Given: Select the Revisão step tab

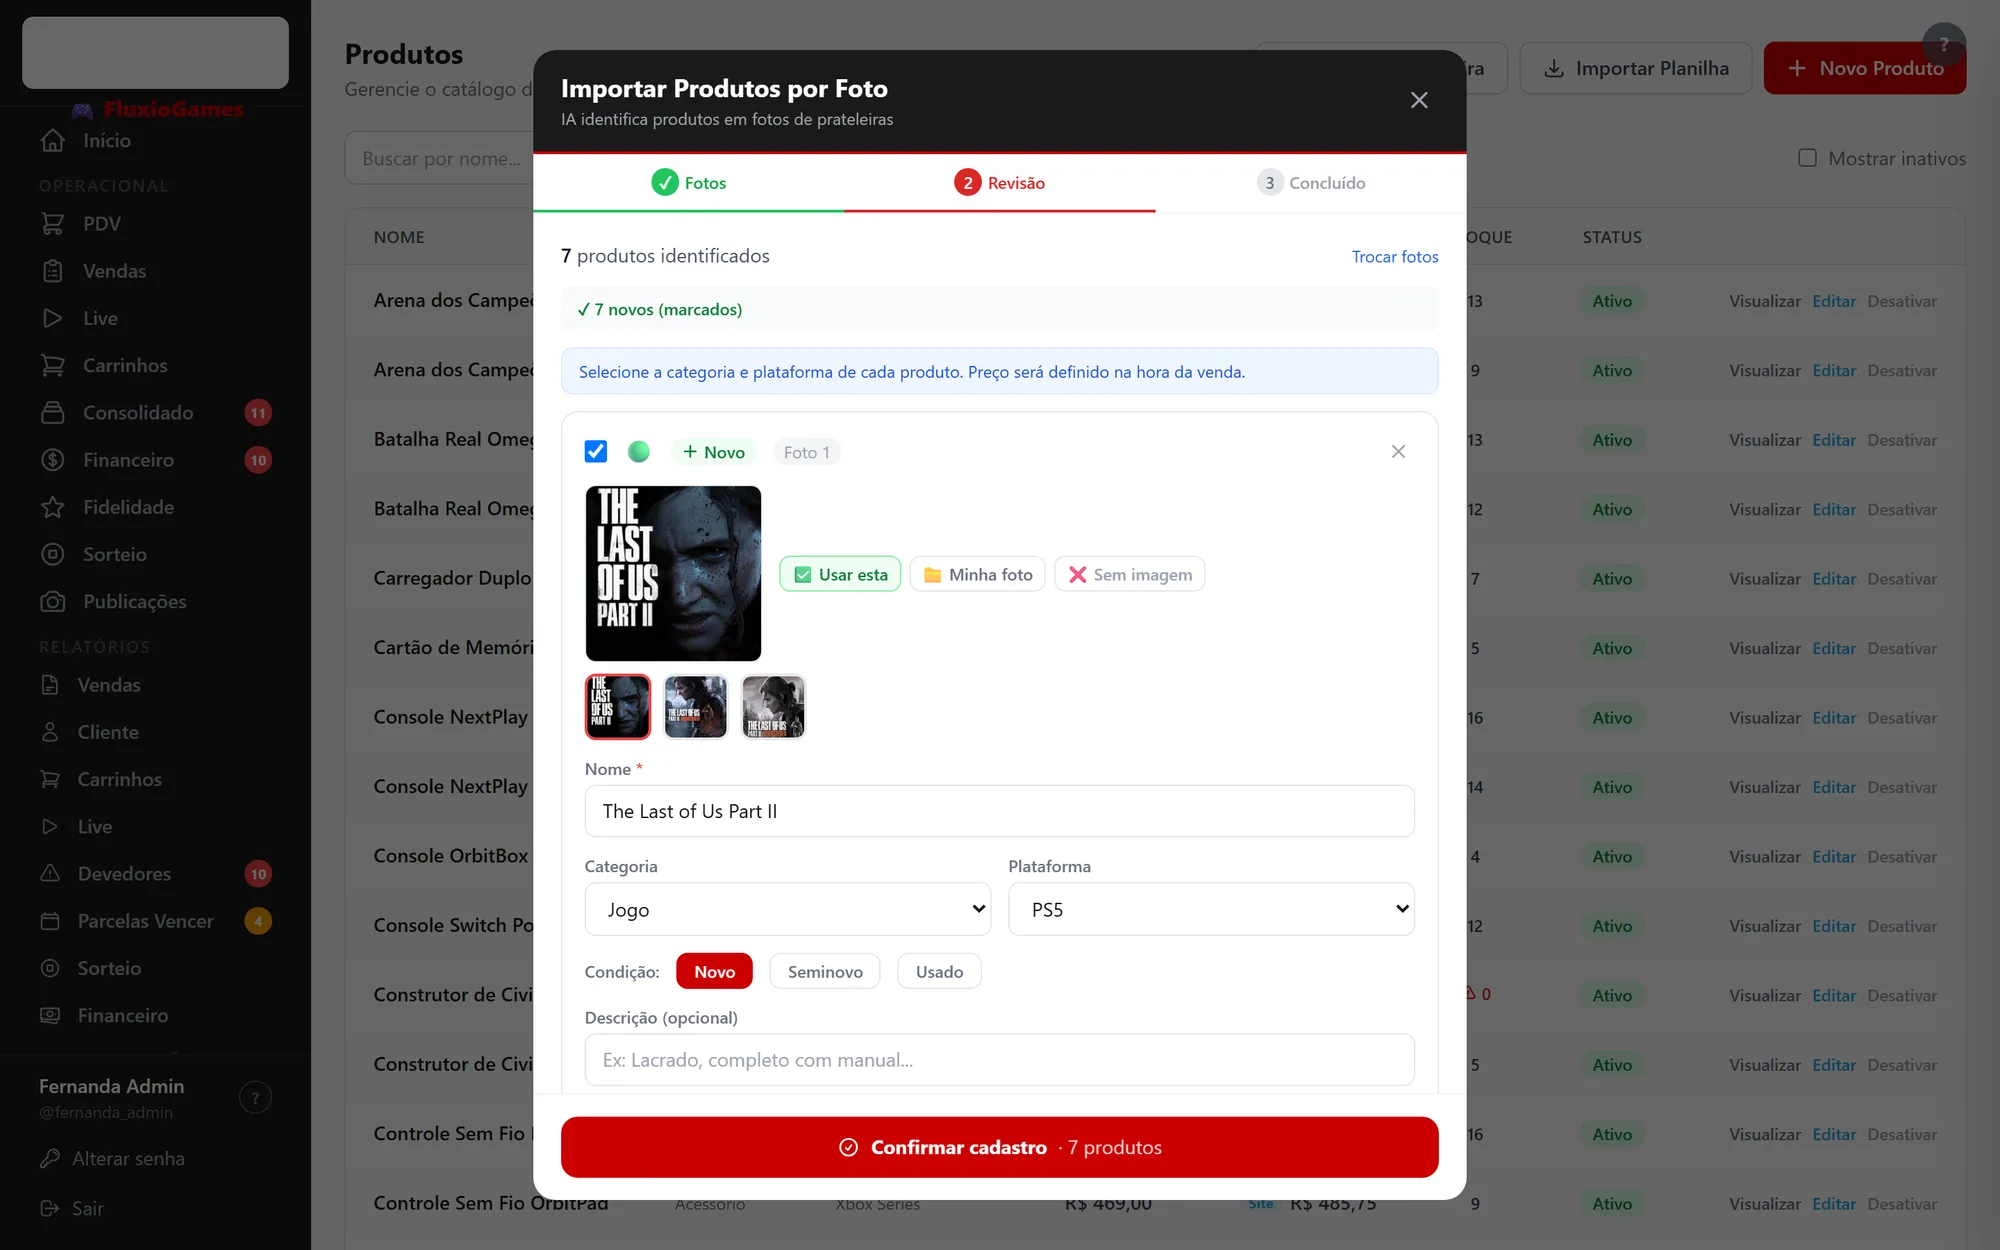Looking at the screenshot, I should click(1000, 183).
